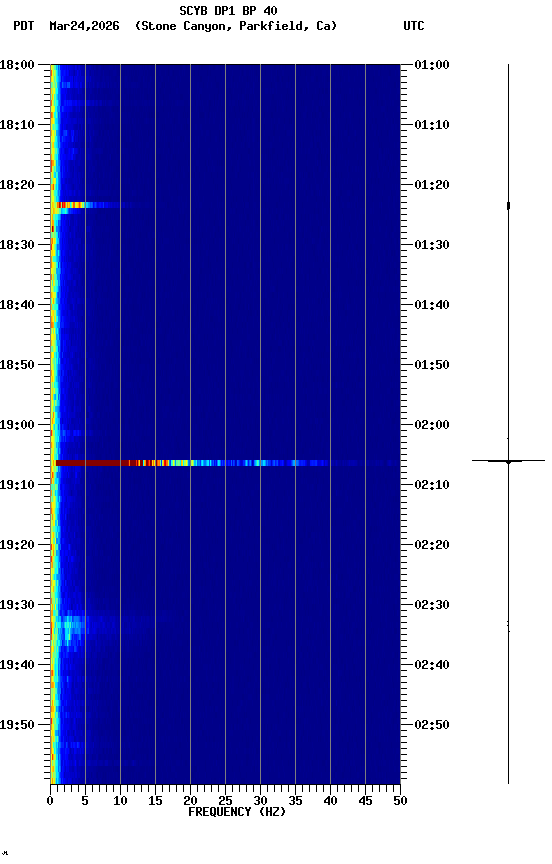This screenshot has width=552, height=864.
Task: Click the 40 Hz frequency axis label
Action: tap(330, 801)
